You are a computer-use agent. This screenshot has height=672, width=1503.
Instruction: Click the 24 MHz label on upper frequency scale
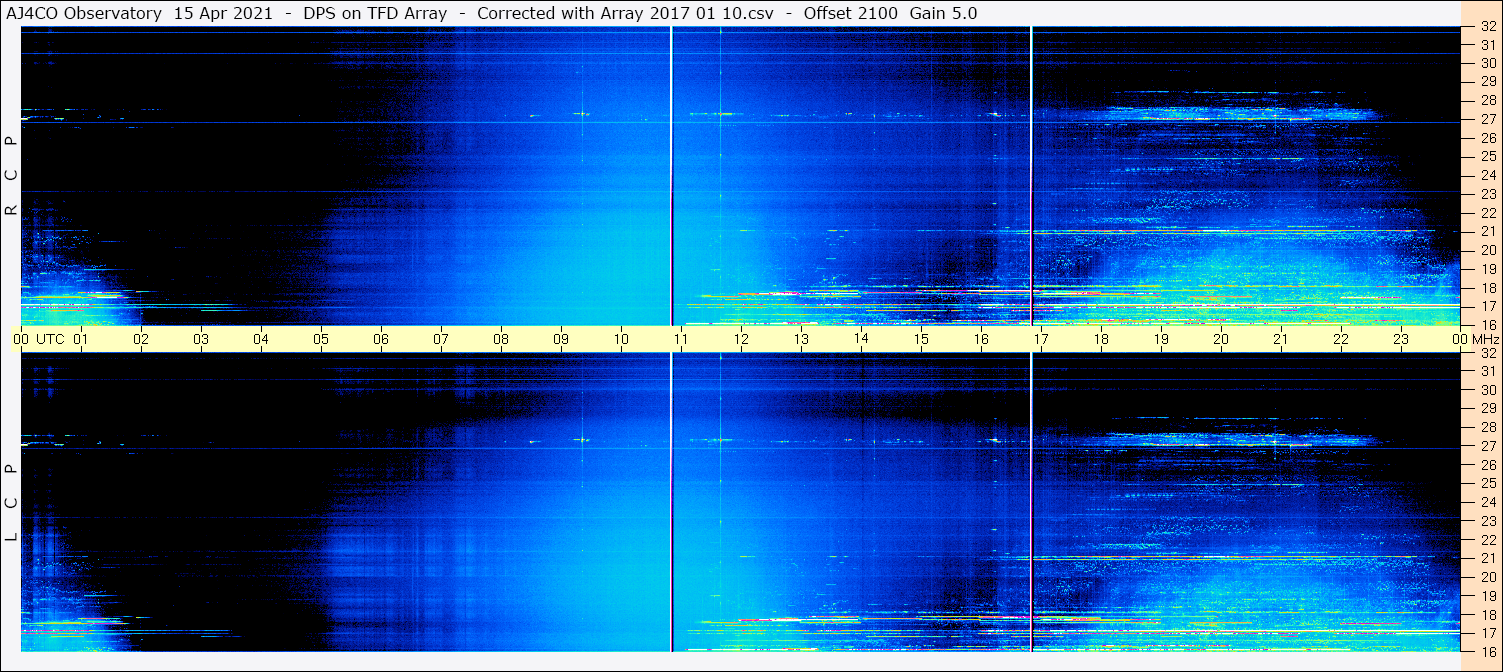tap(1487, 175)
